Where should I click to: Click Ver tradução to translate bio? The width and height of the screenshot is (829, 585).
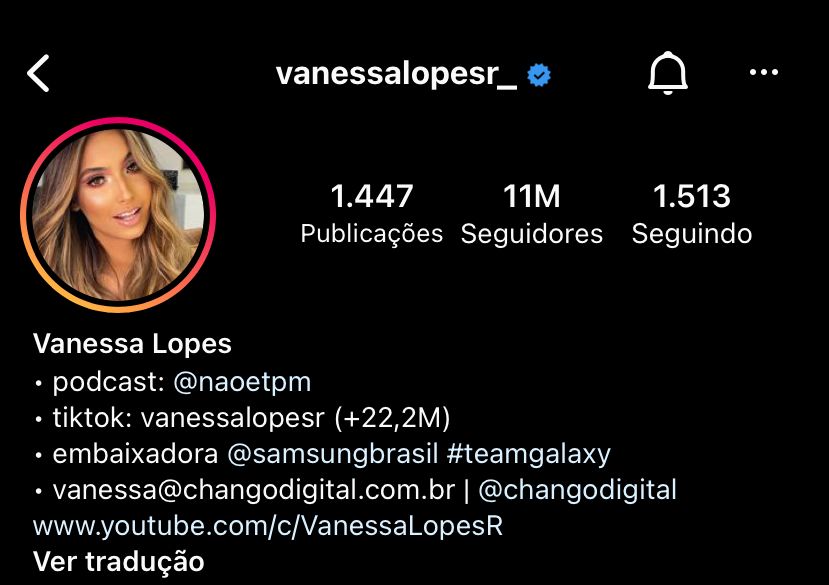pos(118,561)
